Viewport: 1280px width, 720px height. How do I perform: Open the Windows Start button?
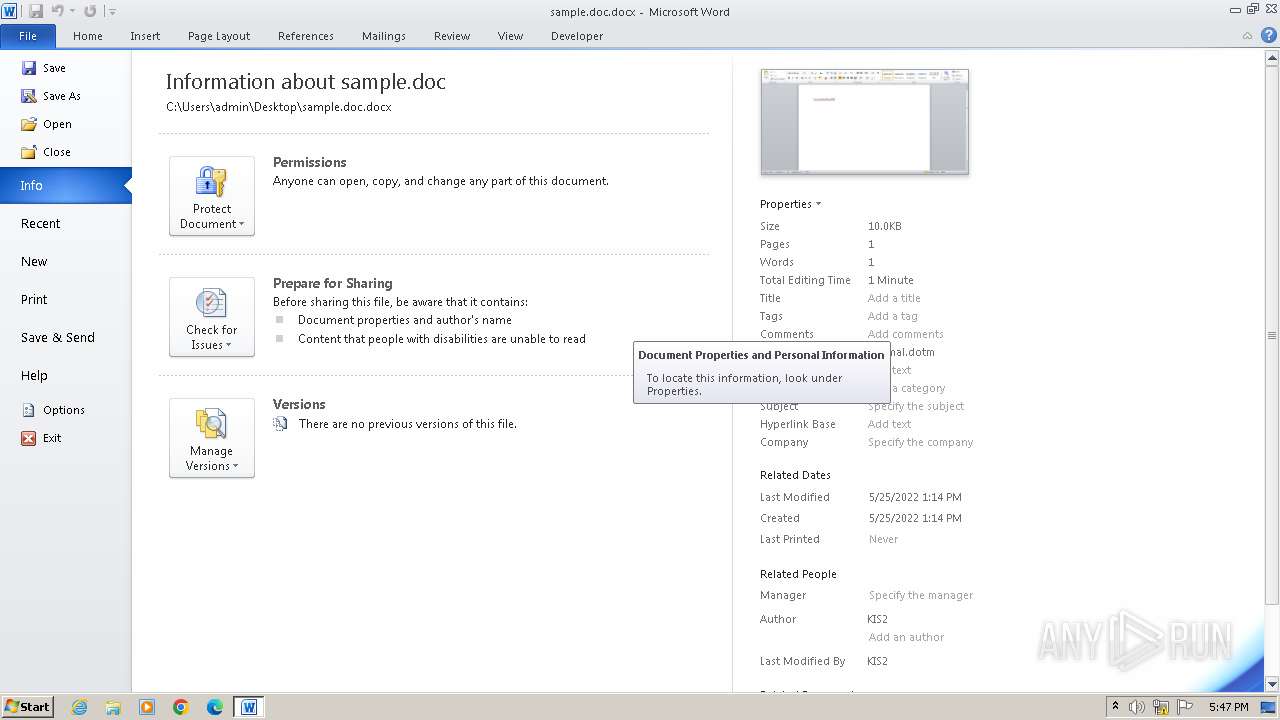click(28, 707)
